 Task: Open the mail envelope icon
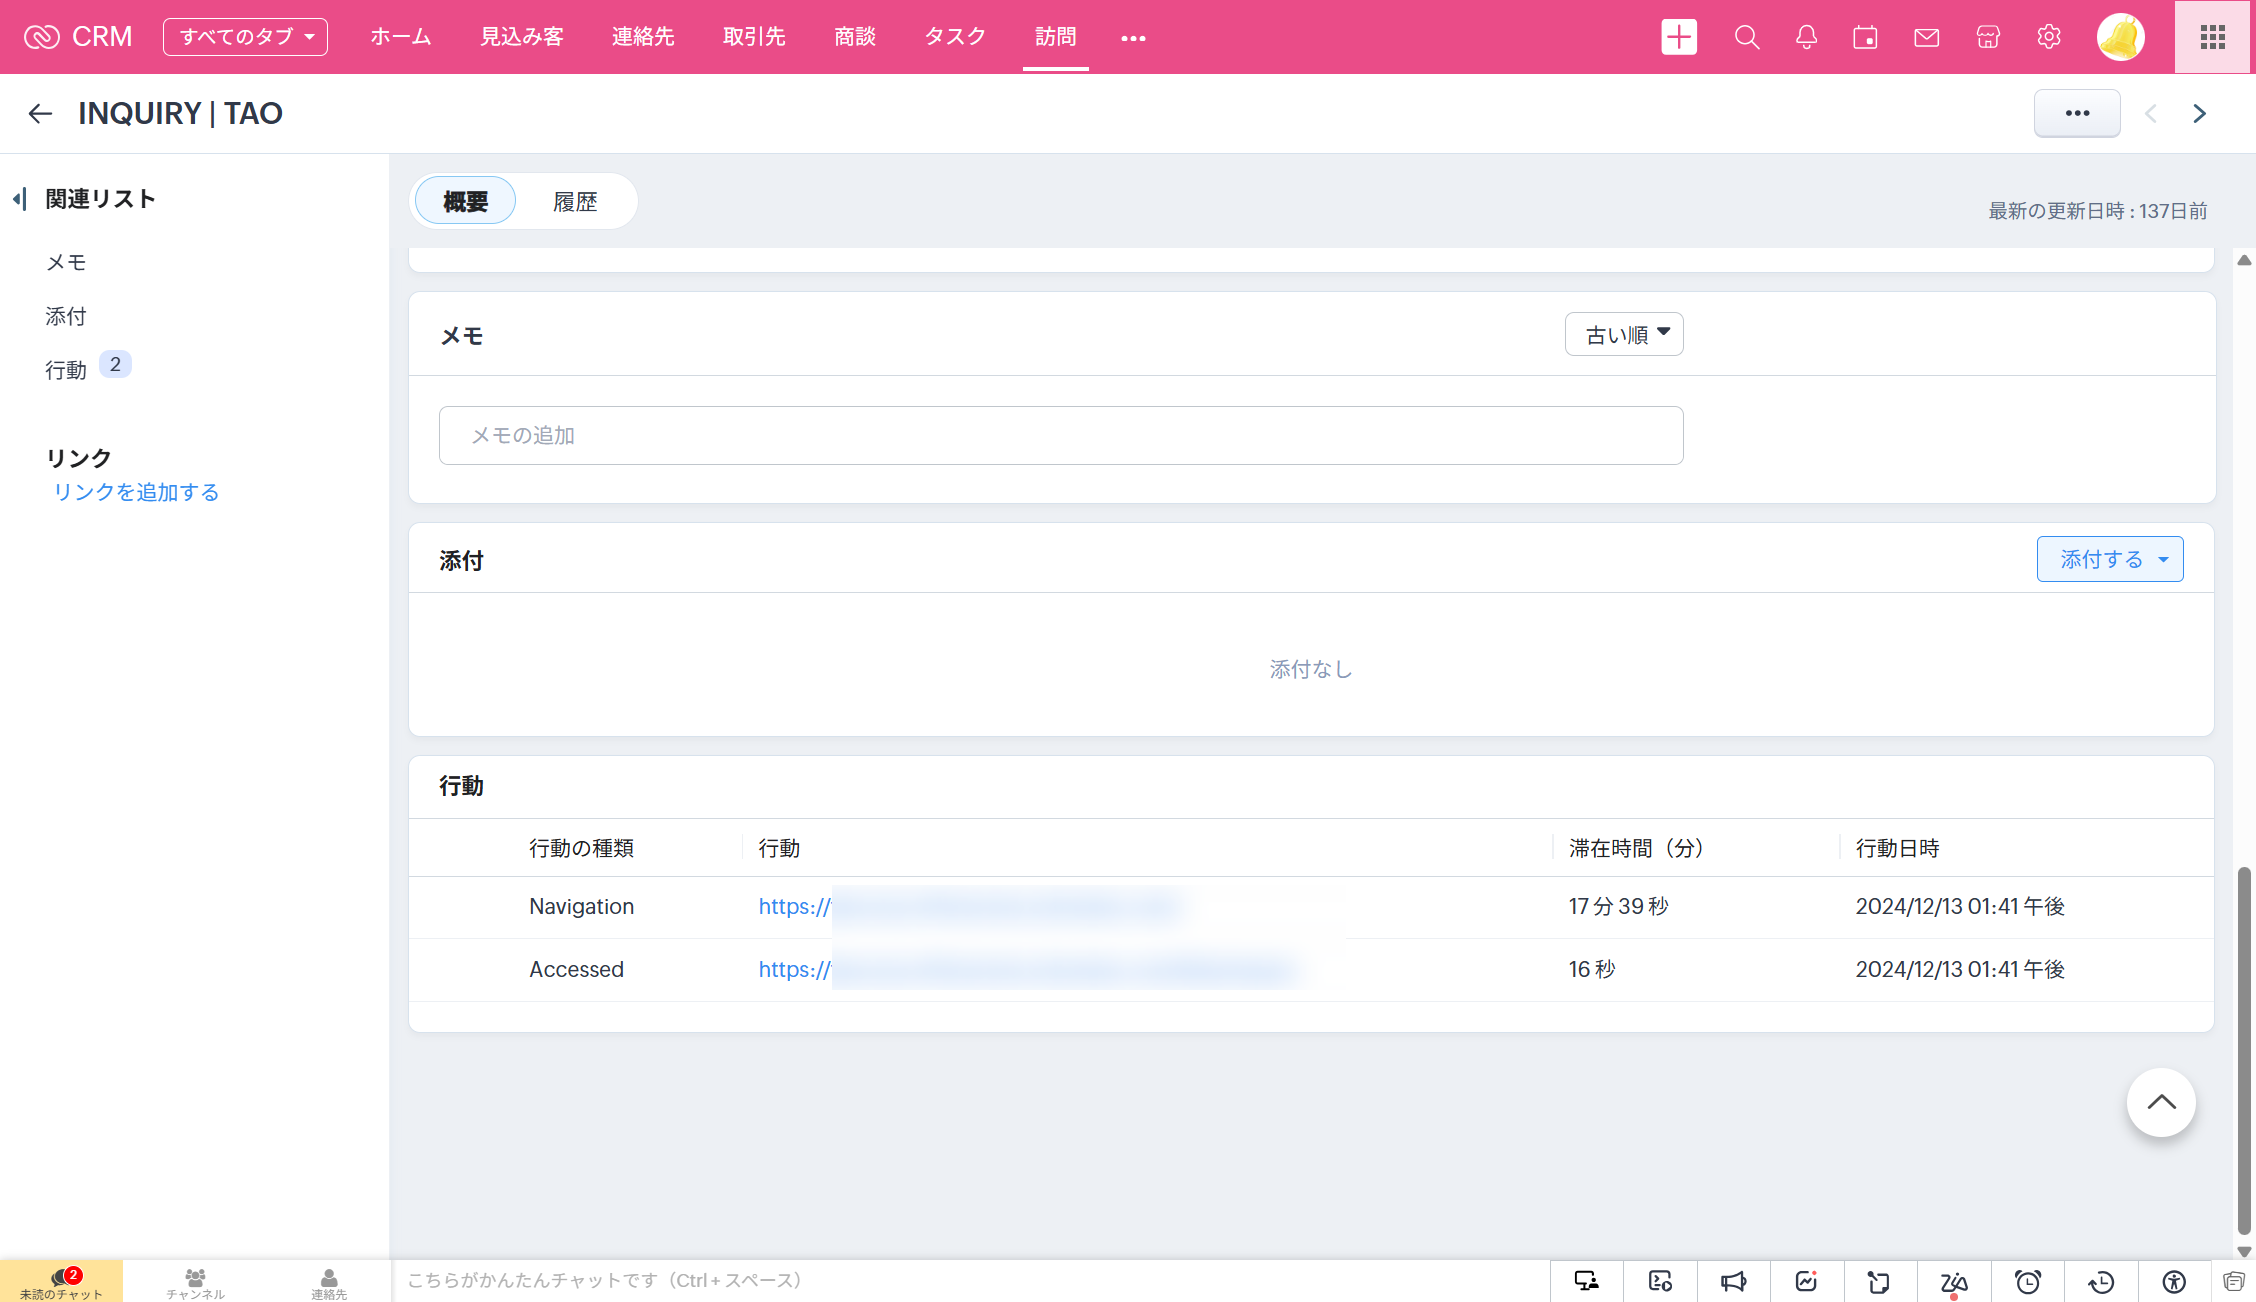(x=1926, y=37)
